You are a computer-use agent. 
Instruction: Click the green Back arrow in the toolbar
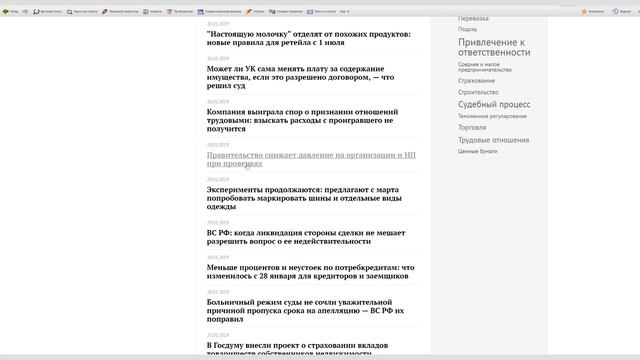[x=6, y=11]
